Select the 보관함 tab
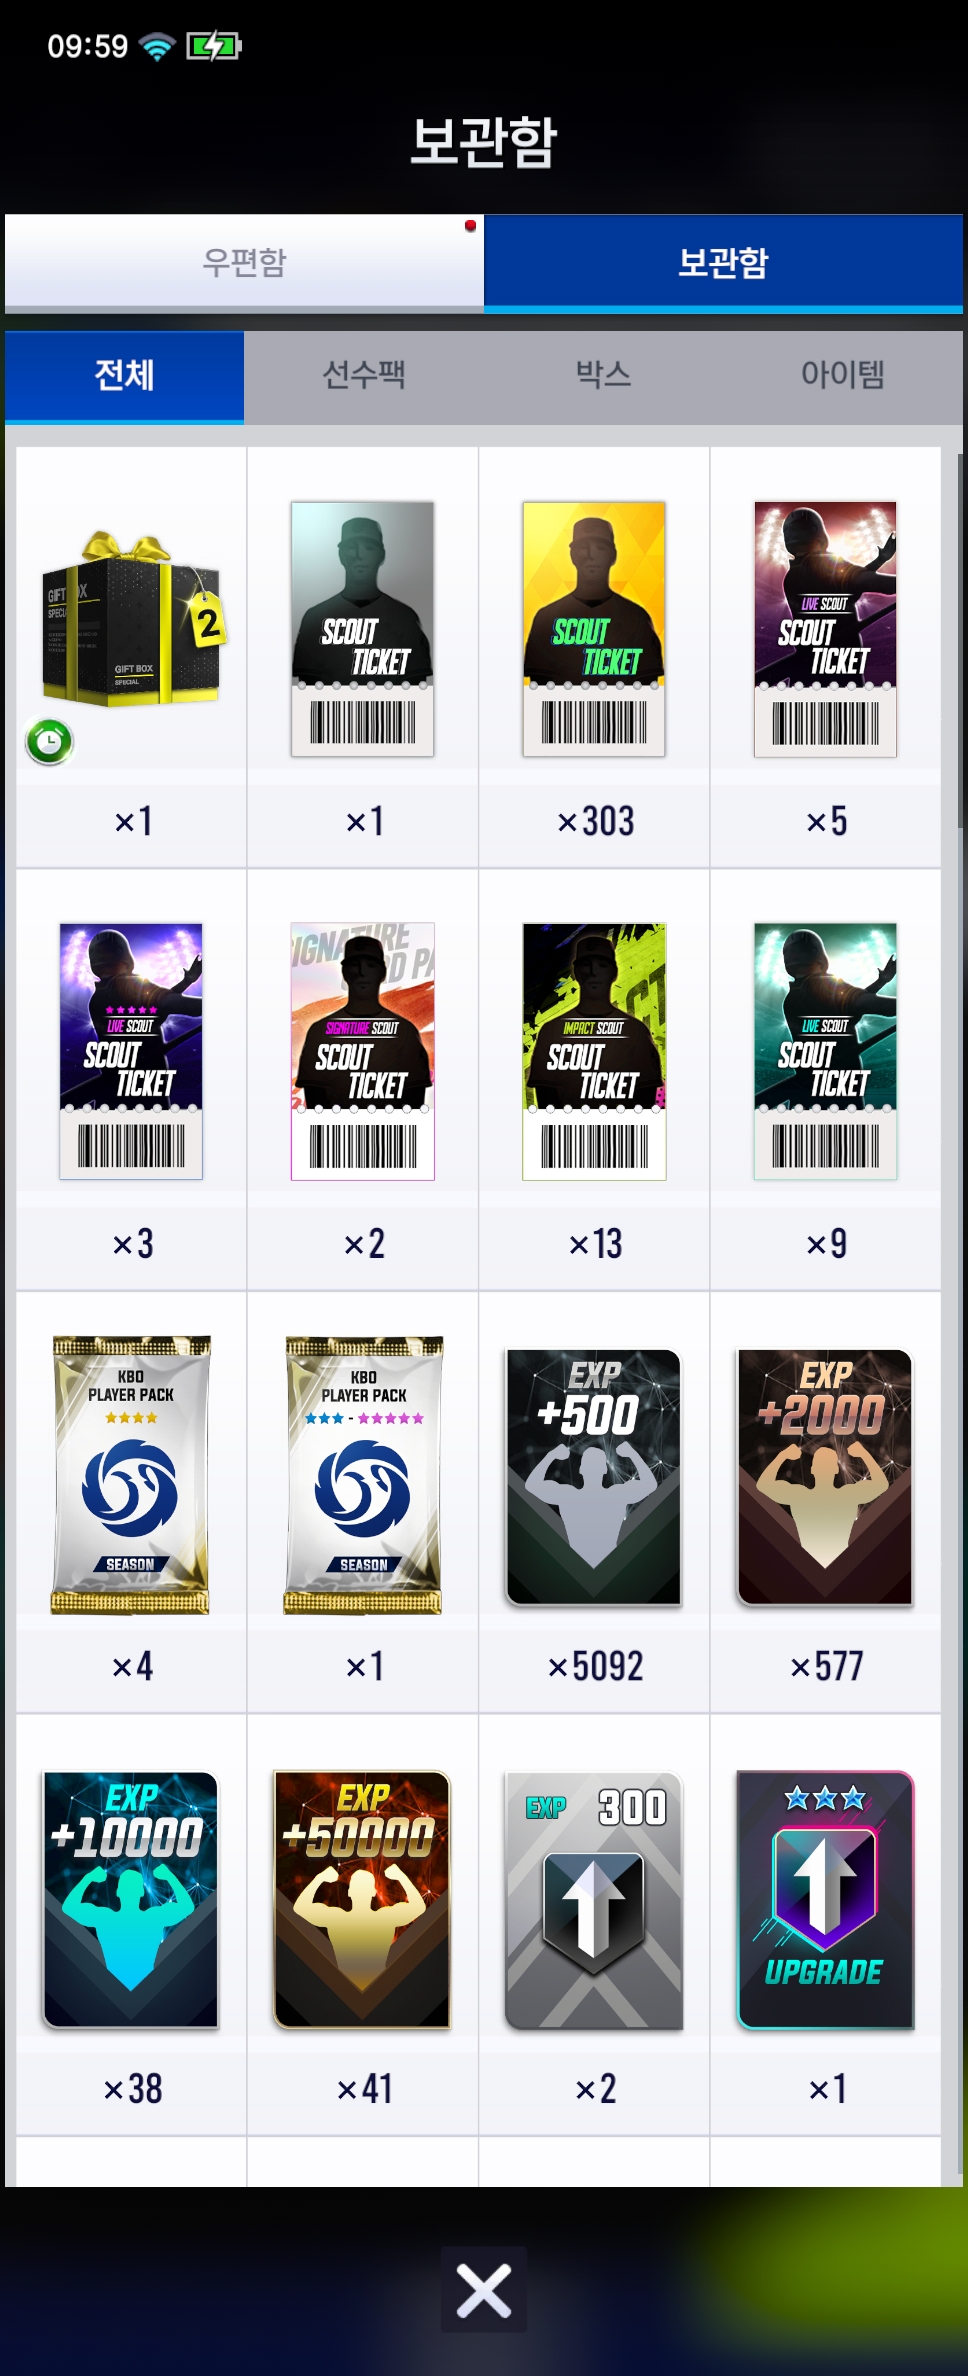Screen dimensions: 968x2376 723,263
